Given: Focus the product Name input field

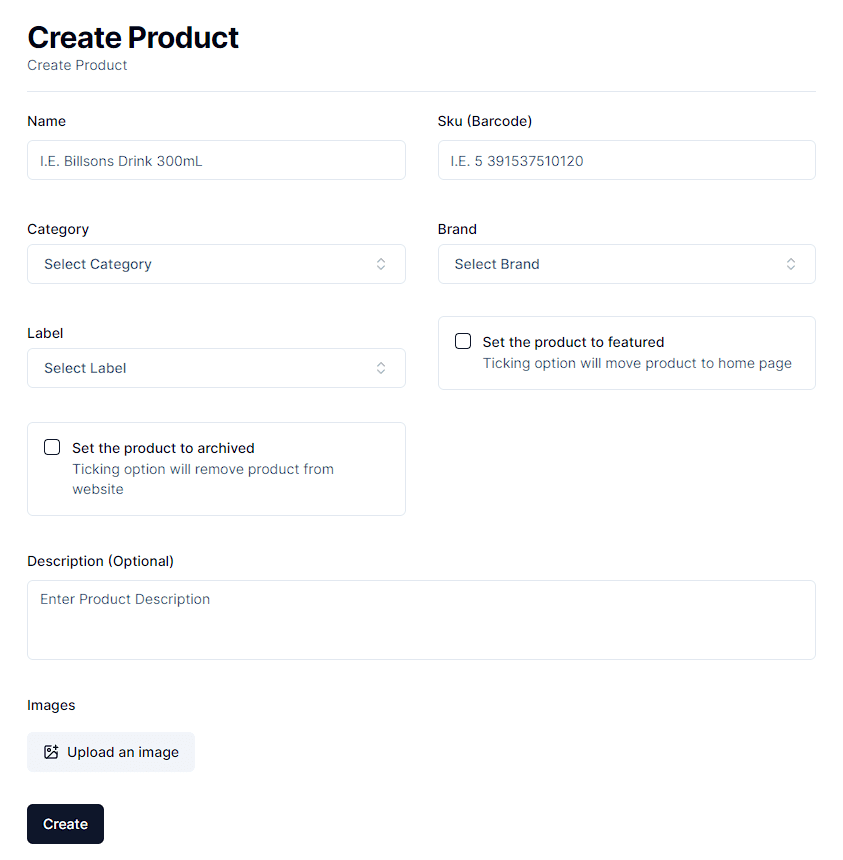Looking at the screenshot, I should 216,160.
